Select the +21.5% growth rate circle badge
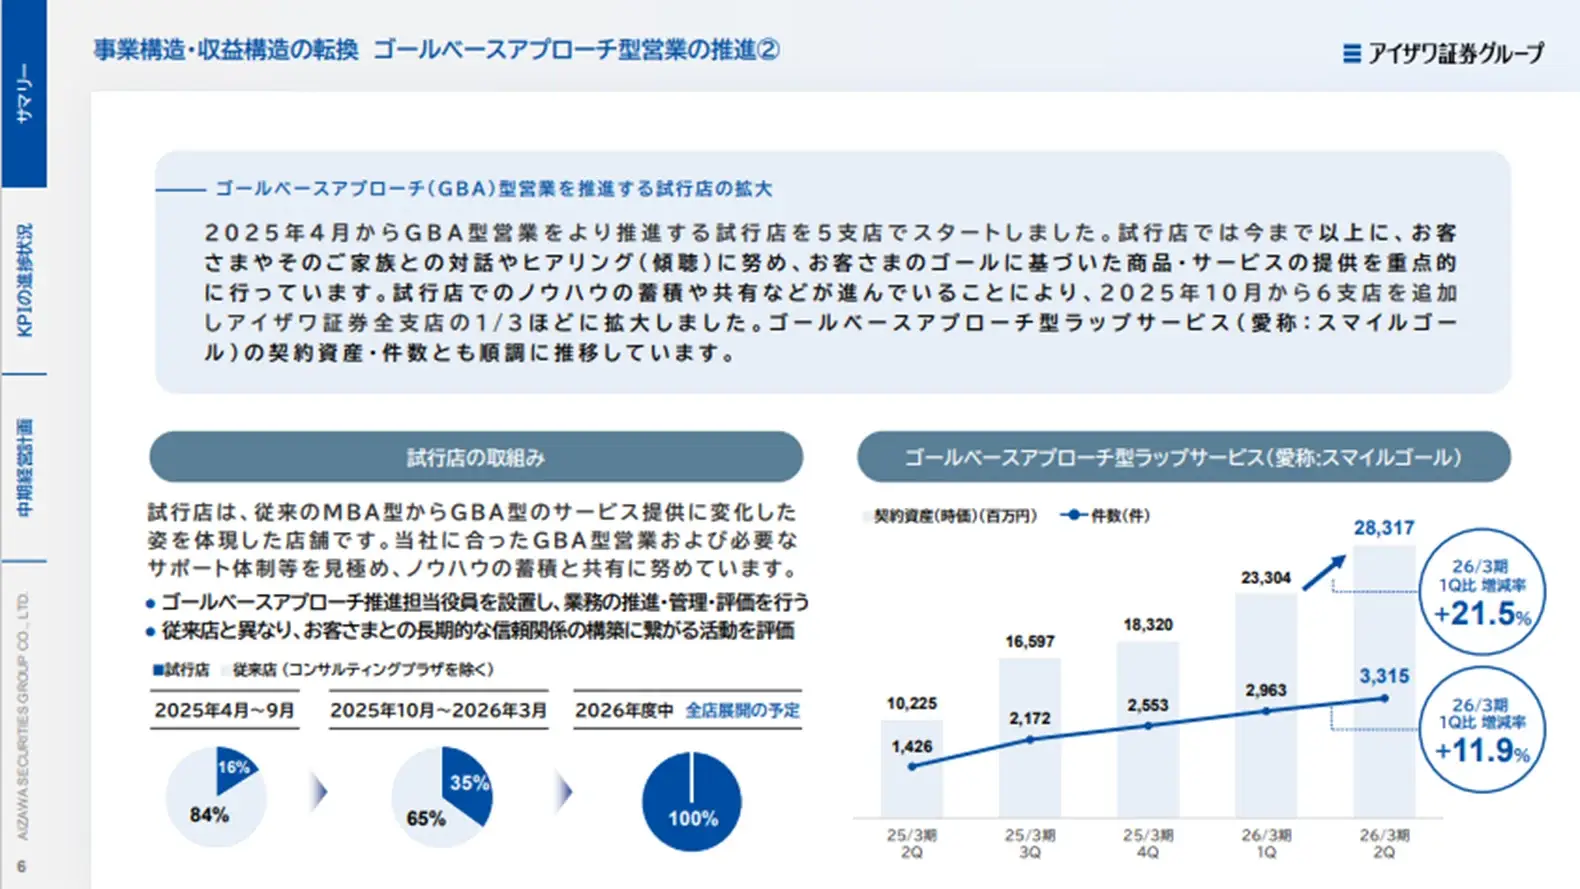 pos(1482,592)
